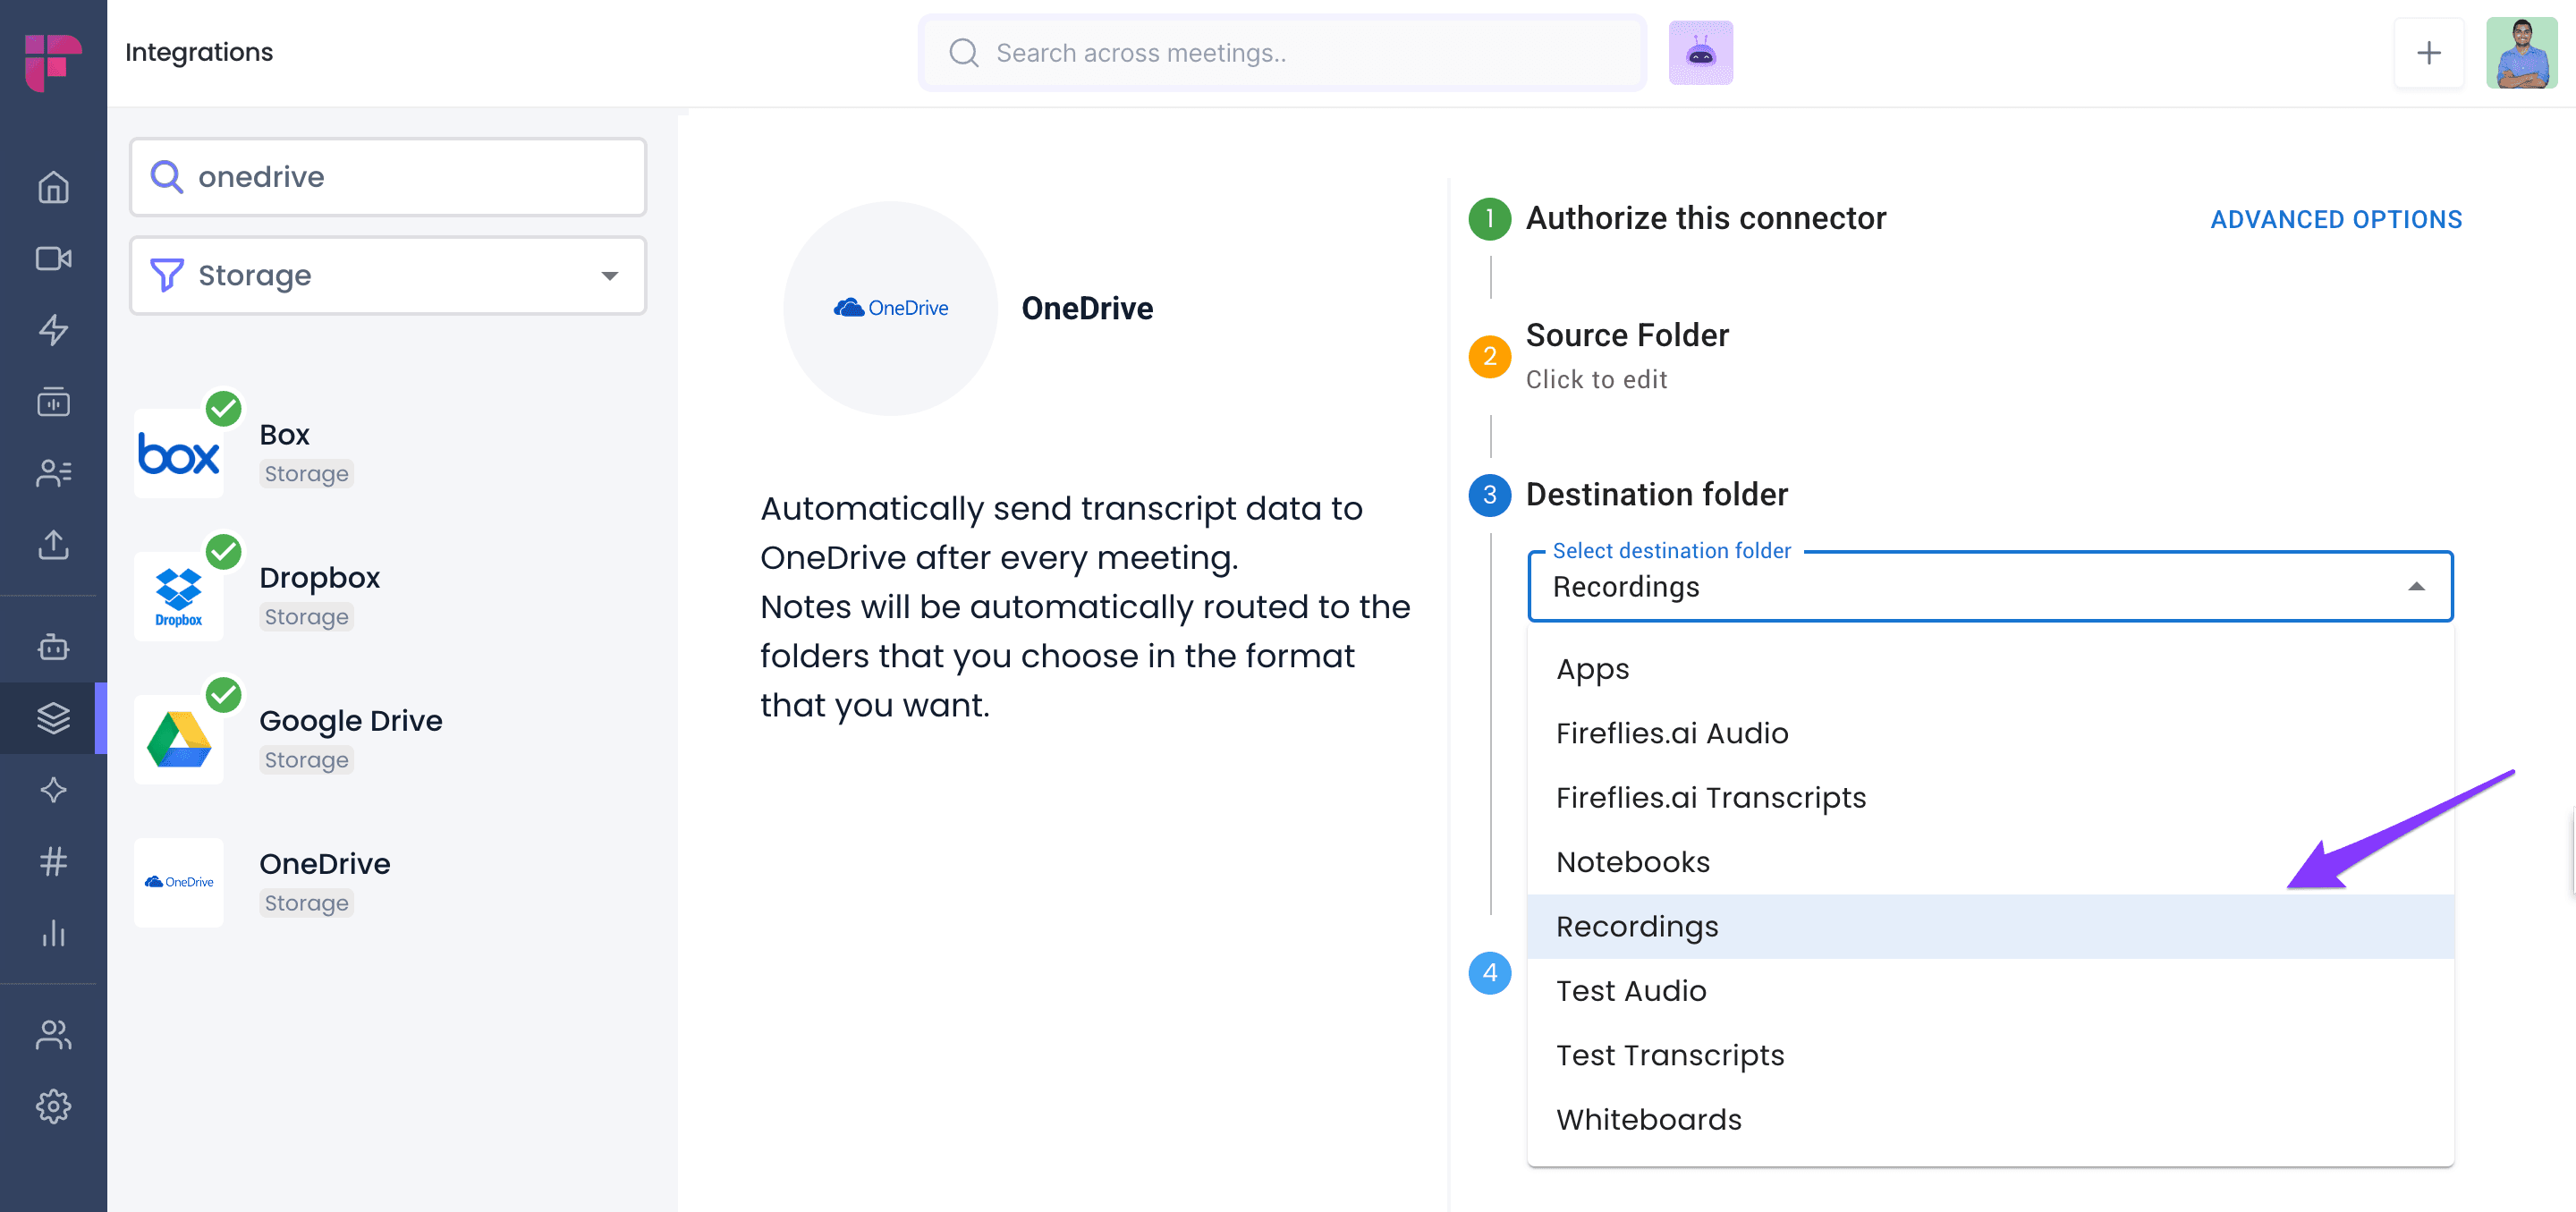Open the Home icon in sidebar
The image size is (2576, 1212).
click(x=53, y=187)
